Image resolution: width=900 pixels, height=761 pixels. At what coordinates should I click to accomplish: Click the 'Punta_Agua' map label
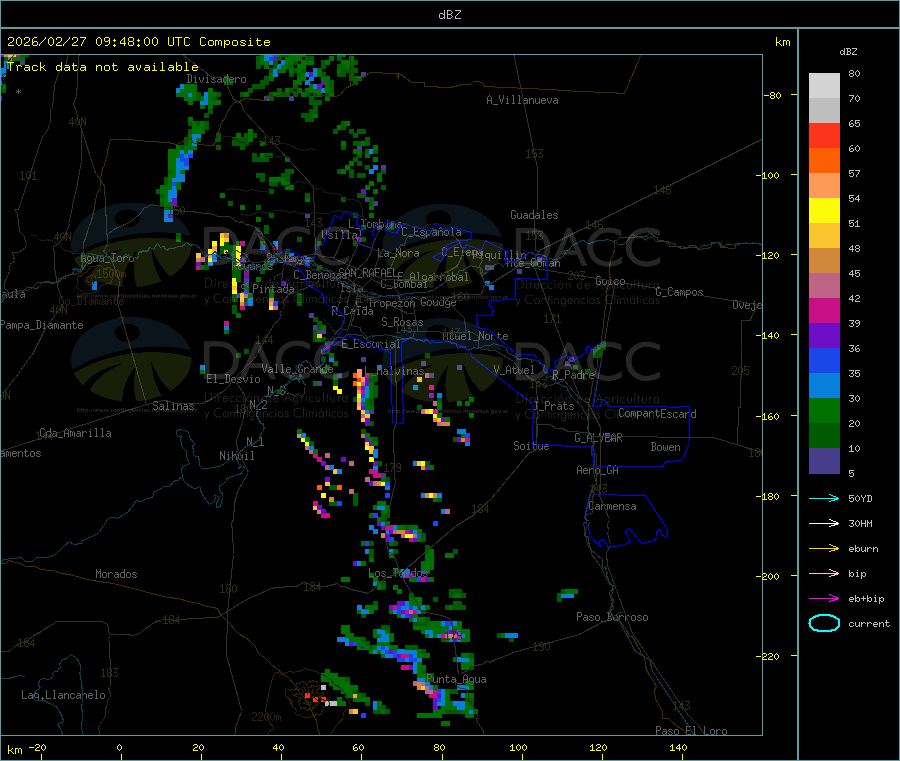[x=456, y=679]
